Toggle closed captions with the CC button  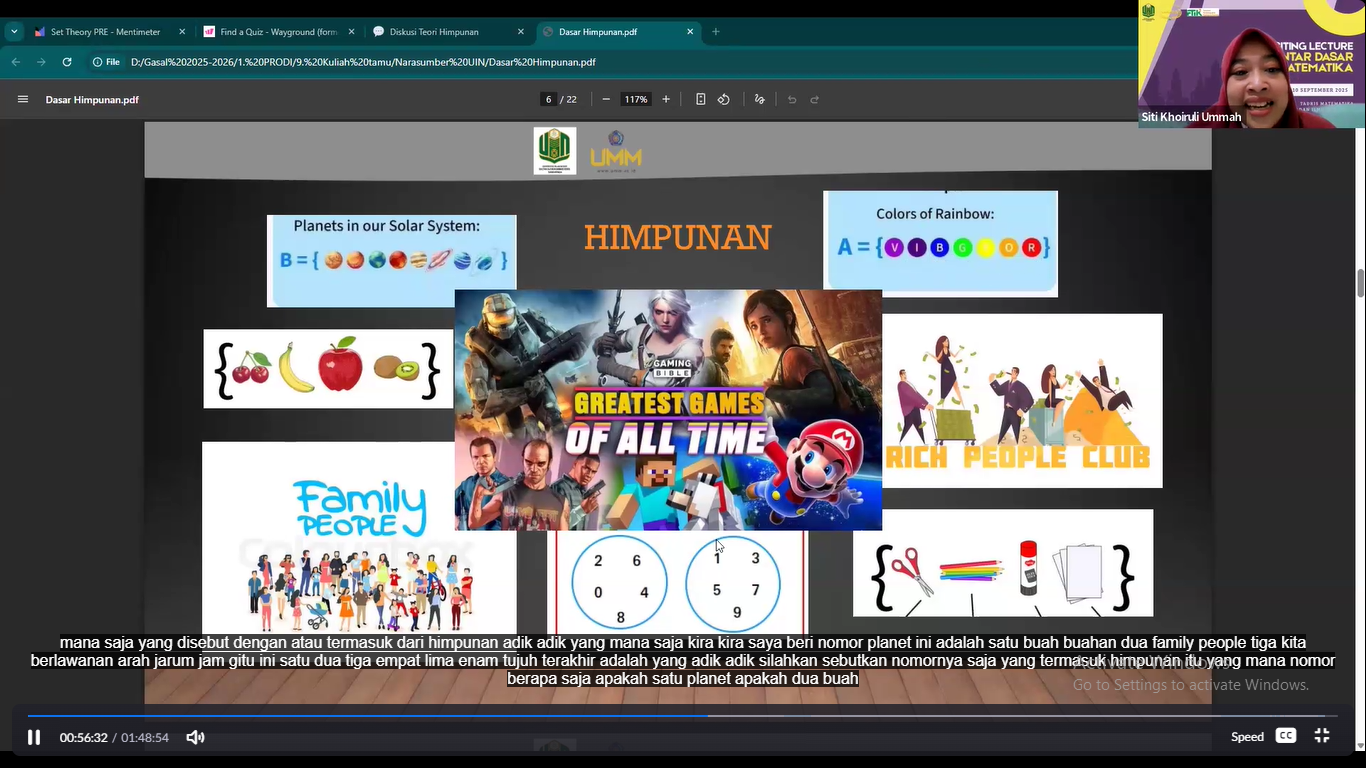[x=1286, y=736]
